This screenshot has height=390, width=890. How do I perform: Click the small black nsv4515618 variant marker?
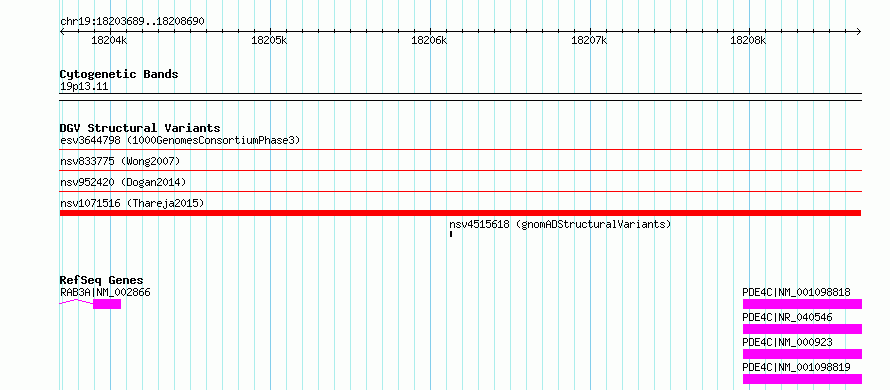point(451,234)
